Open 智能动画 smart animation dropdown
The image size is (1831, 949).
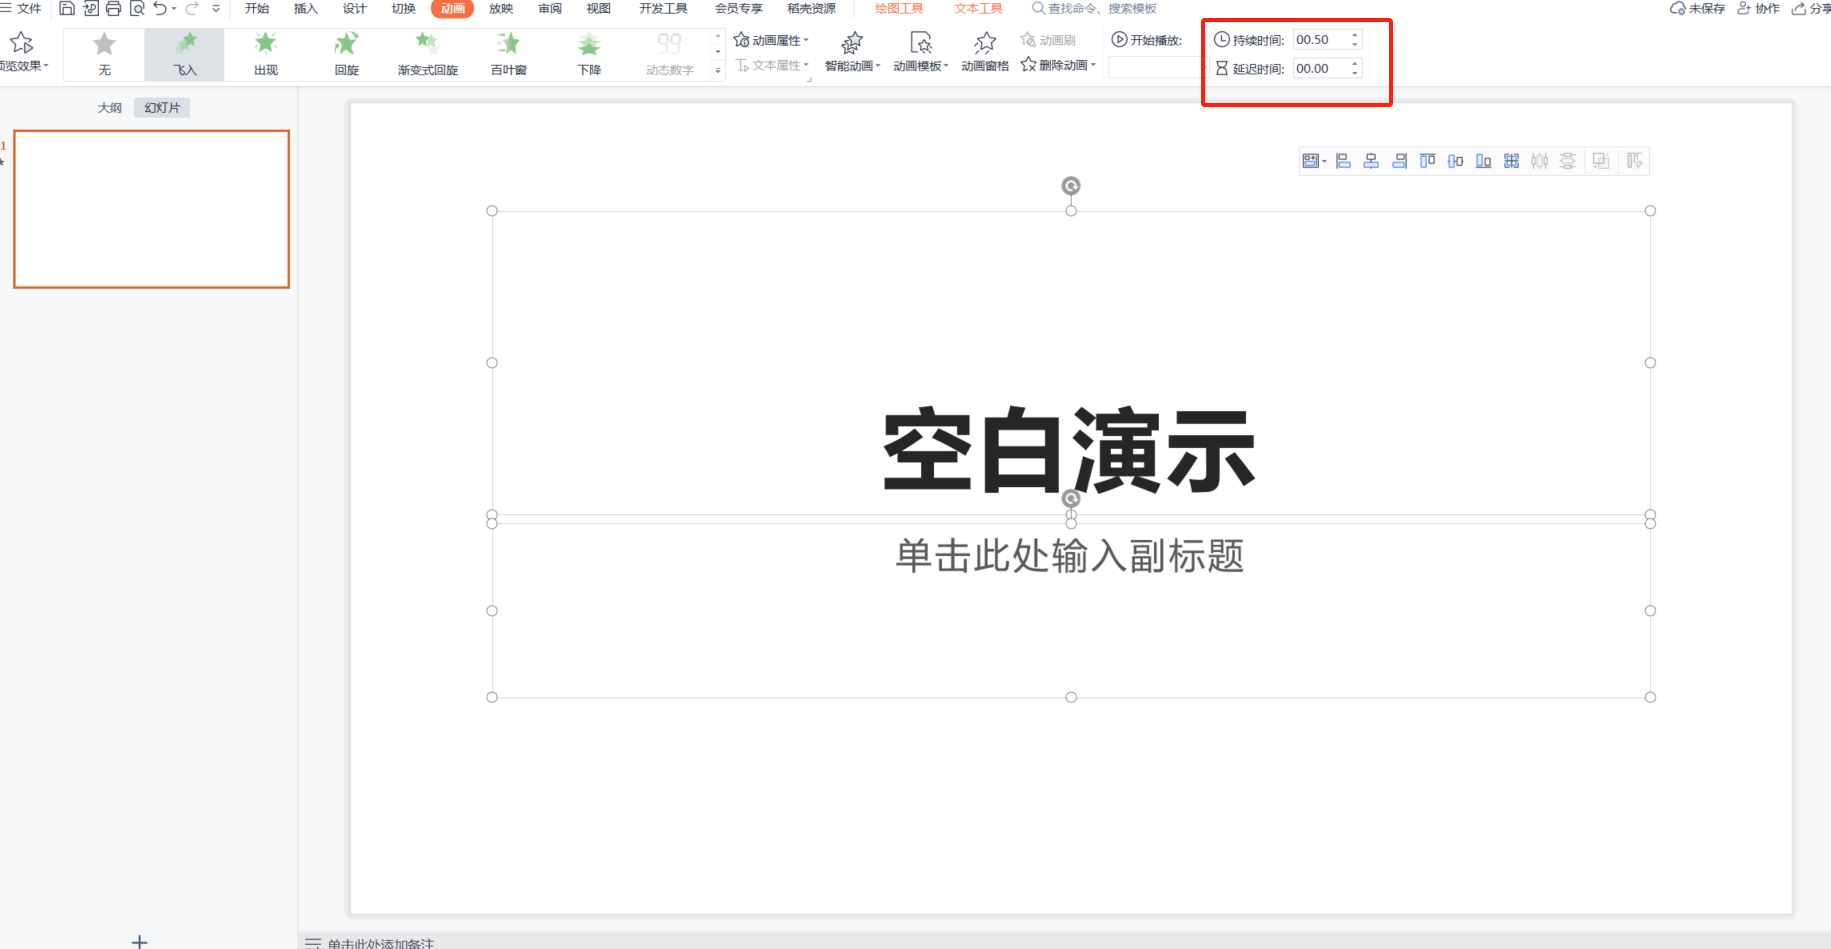pyautogui.click(x=852, y=52)
